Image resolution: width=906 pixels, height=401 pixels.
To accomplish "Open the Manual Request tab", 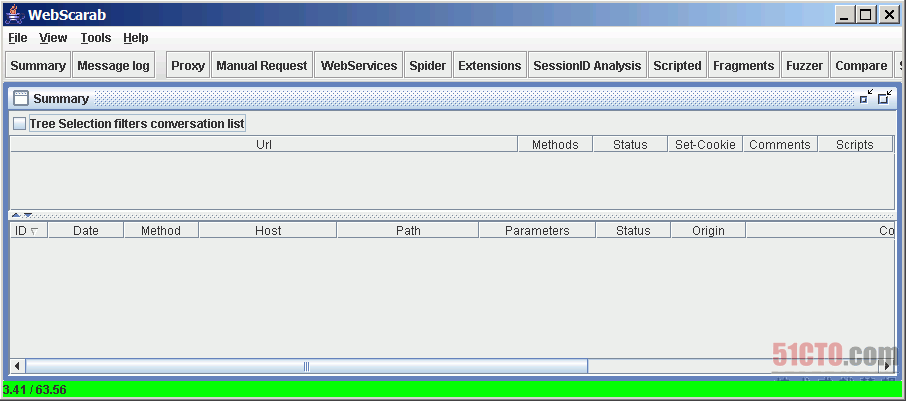I will tap(262, 66).
